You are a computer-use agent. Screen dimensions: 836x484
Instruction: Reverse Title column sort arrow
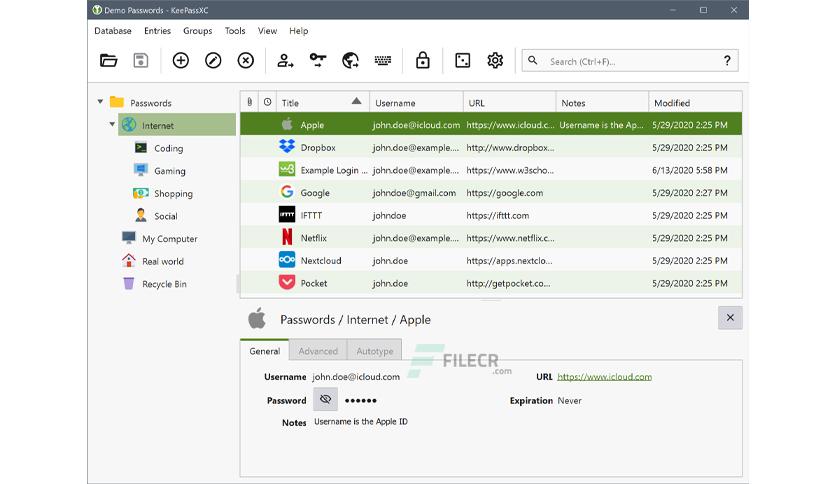356,101
